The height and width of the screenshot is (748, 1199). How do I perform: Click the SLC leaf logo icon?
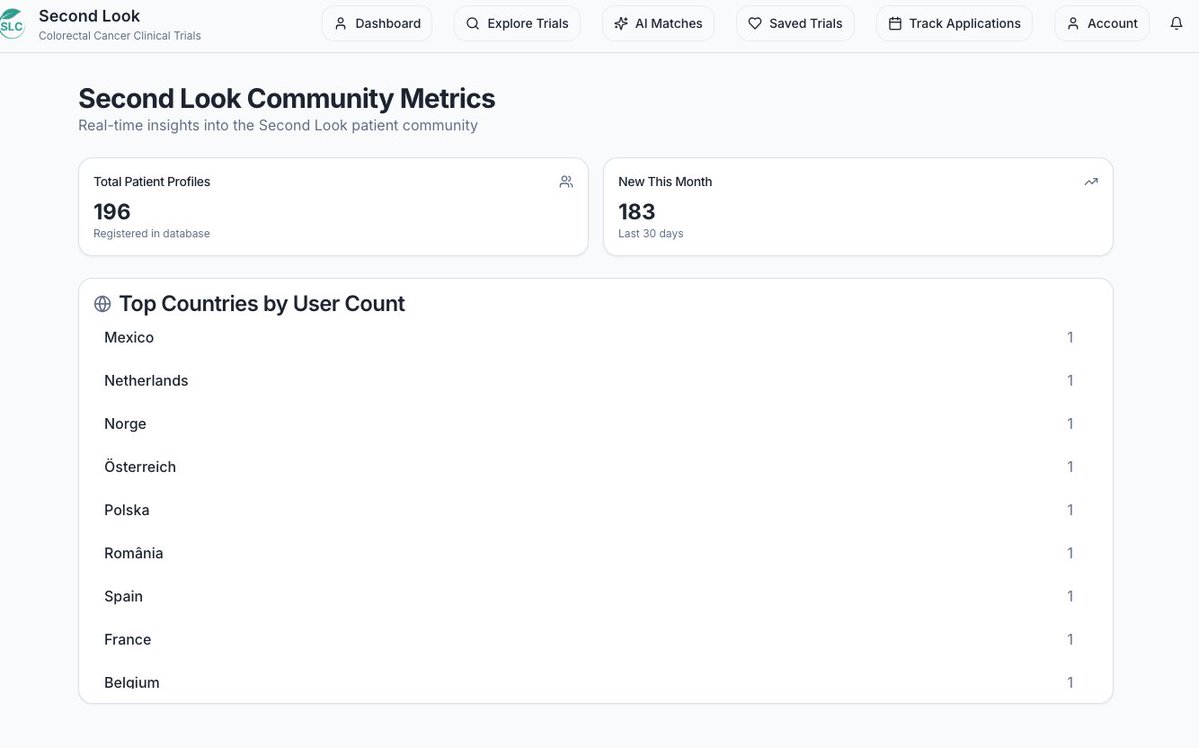click(x=11, y=24)
